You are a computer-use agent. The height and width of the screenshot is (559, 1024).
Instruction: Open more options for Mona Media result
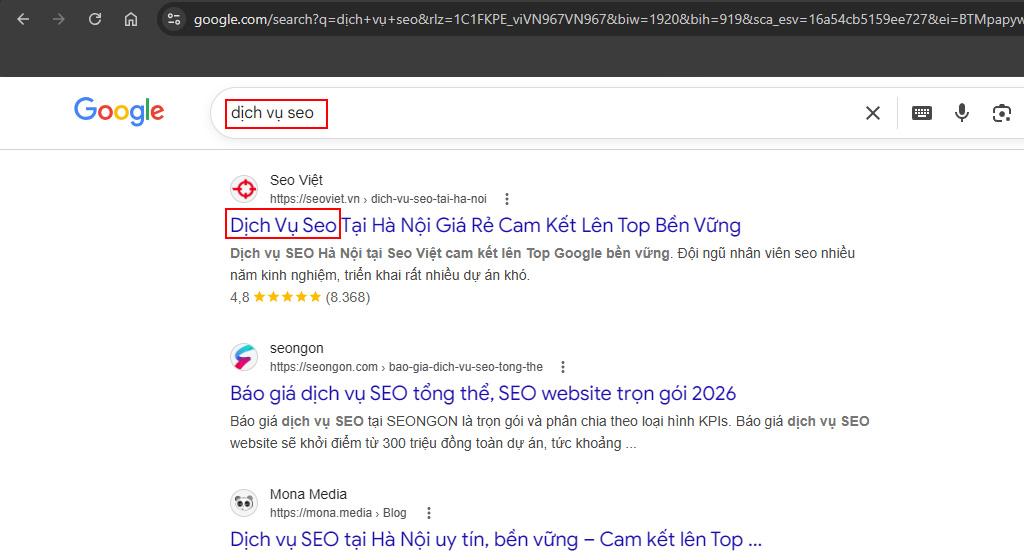[428, 513]
